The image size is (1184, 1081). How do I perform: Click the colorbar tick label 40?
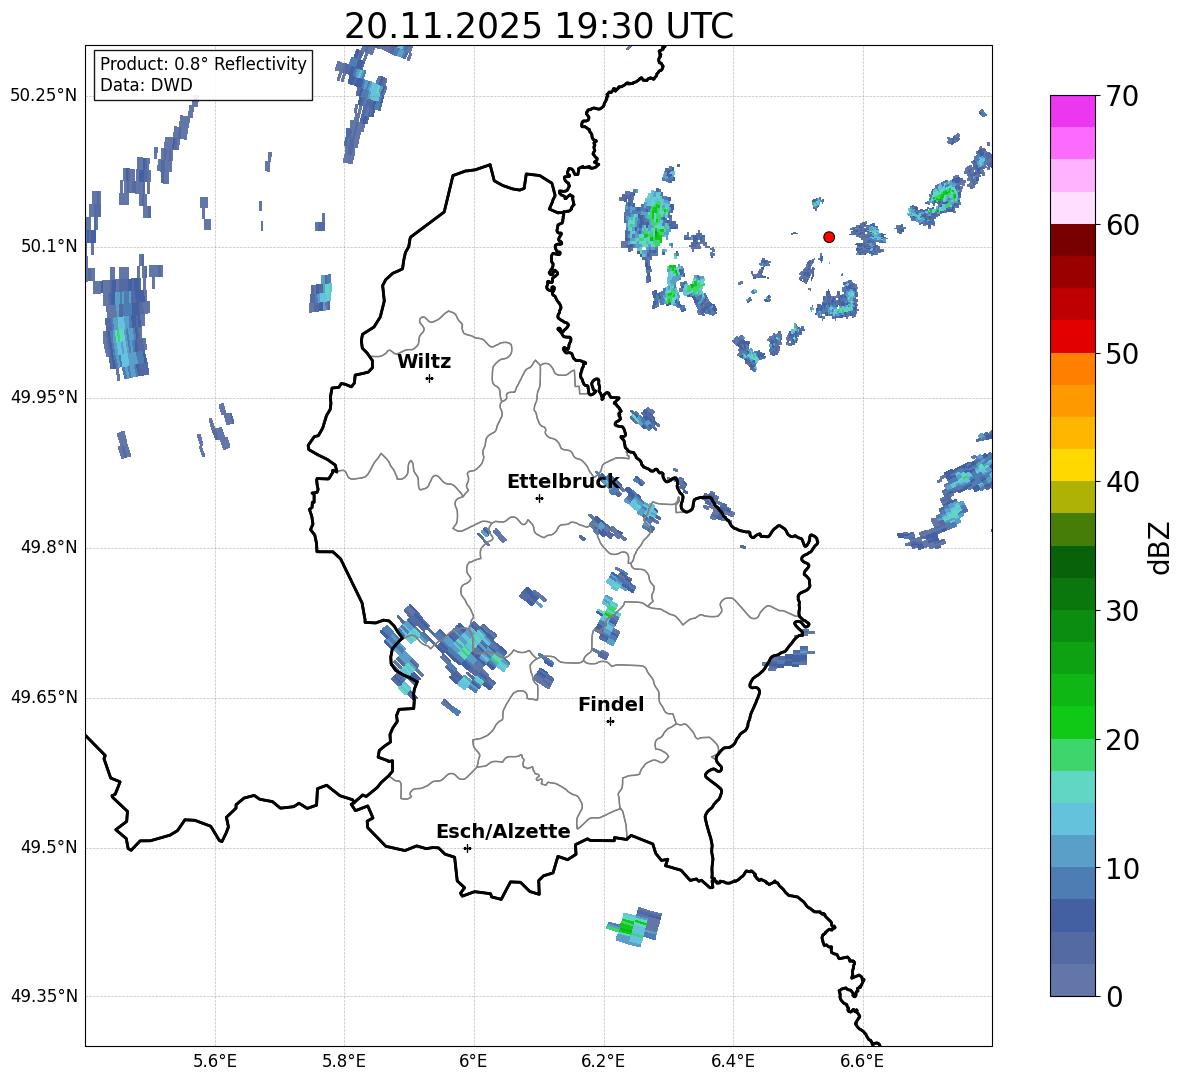coord(1122,482)
